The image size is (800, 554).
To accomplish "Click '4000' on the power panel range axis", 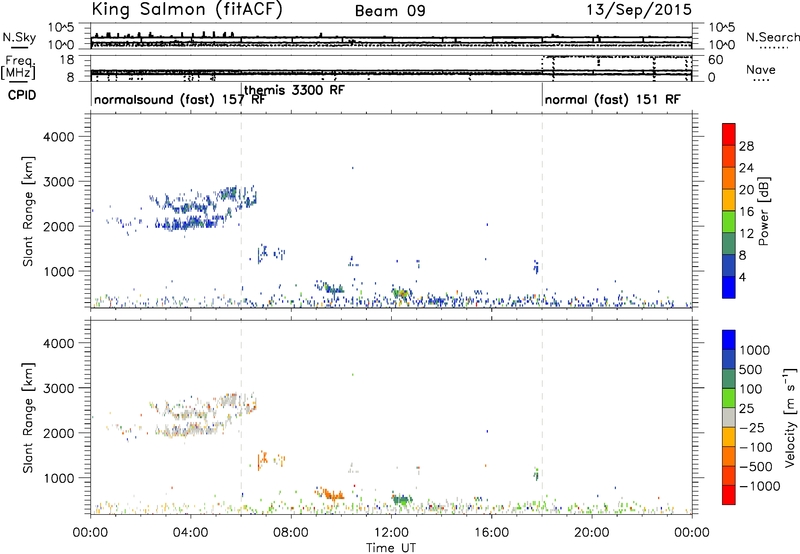I will [x=59, y=137].
